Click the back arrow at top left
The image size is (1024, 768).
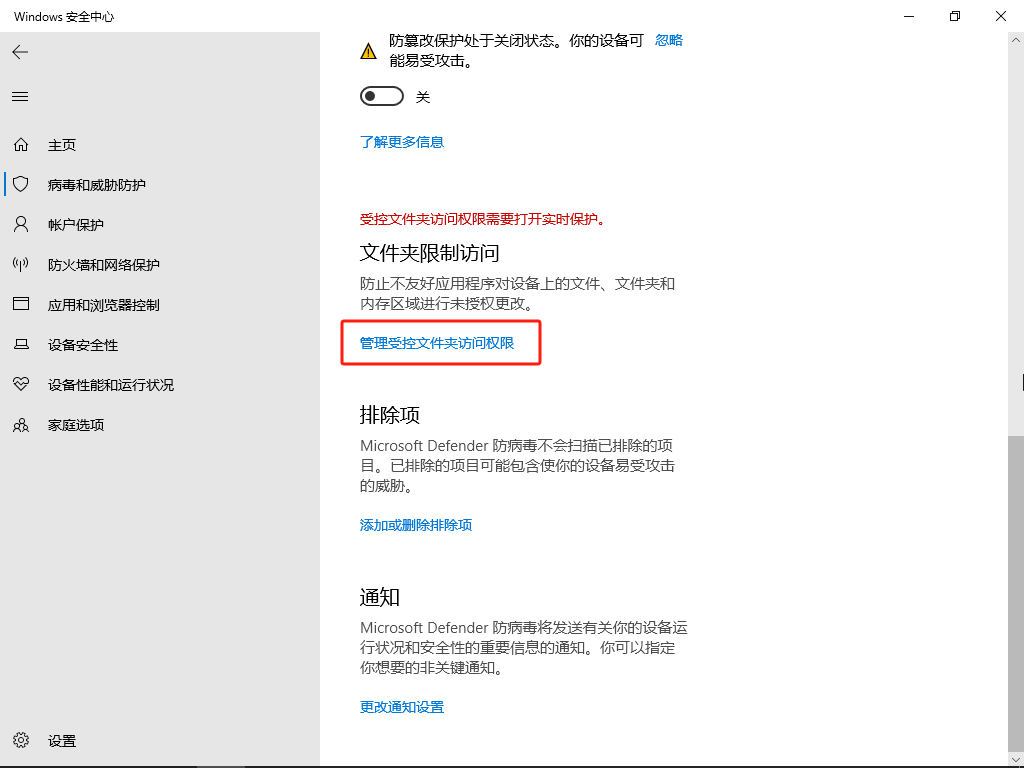(x=20, y=52)
